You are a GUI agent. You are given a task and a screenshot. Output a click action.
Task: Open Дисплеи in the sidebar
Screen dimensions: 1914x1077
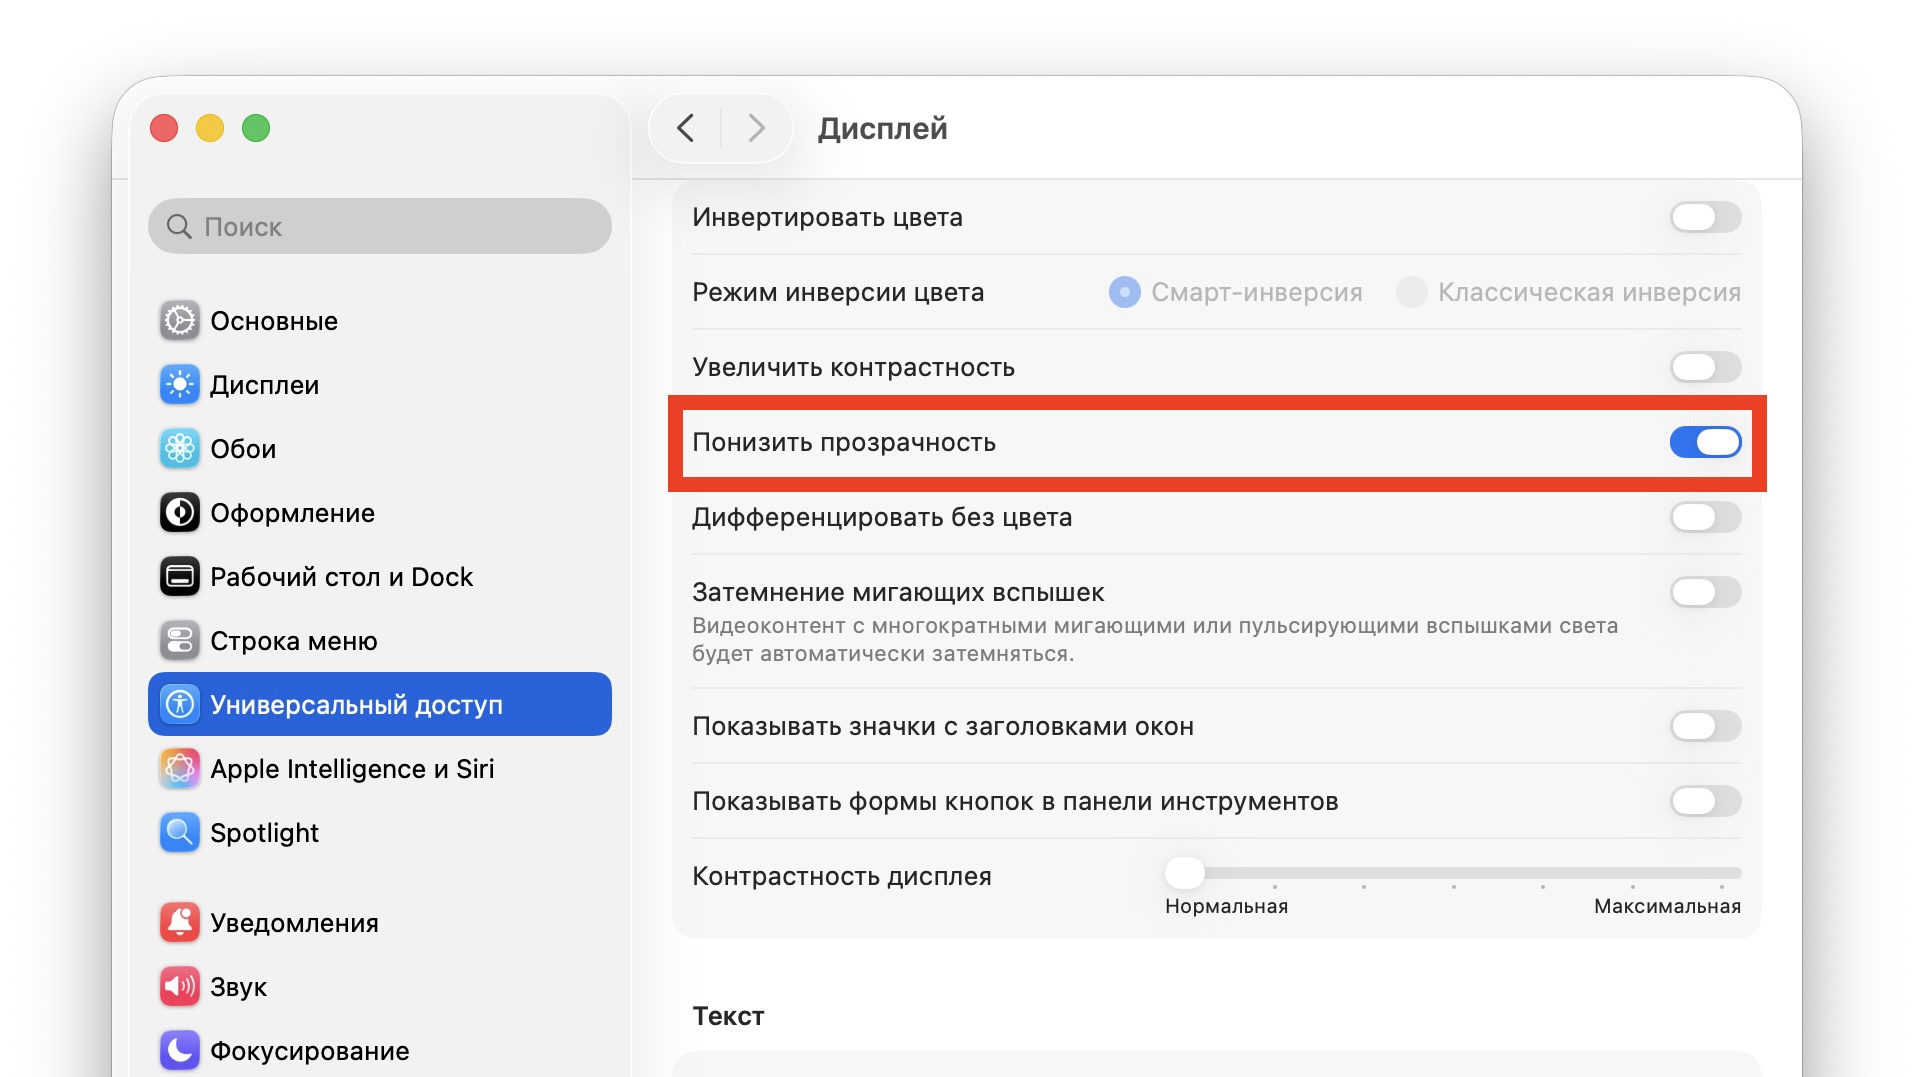coord(380,385)
